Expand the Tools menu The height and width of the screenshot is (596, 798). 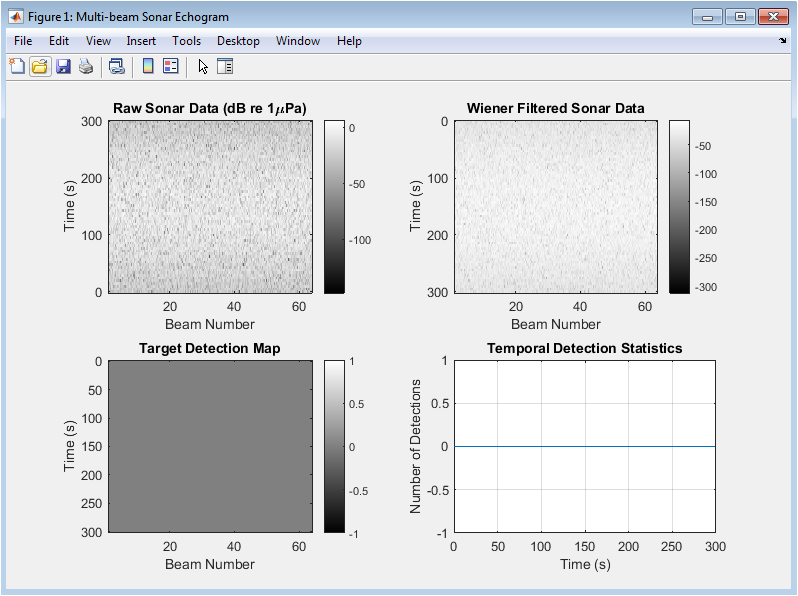coord(186,41)
